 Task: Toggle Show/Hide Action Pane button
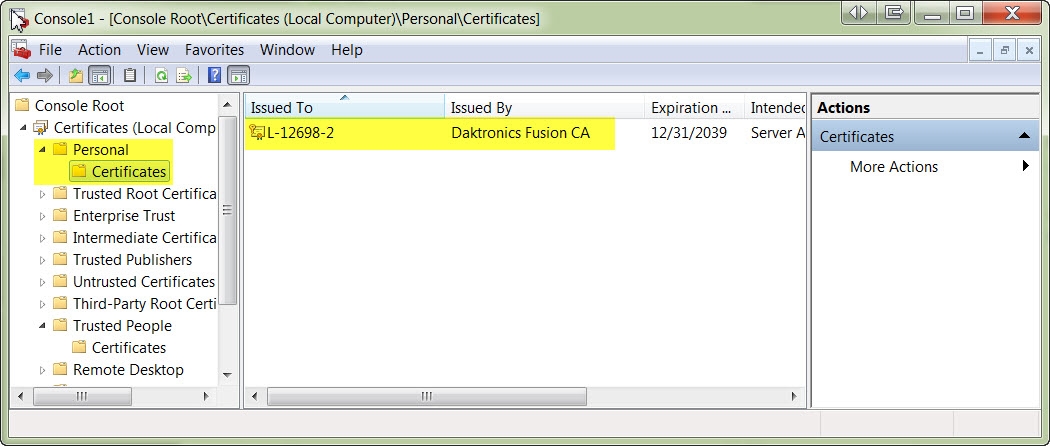[x=238, y=75]
